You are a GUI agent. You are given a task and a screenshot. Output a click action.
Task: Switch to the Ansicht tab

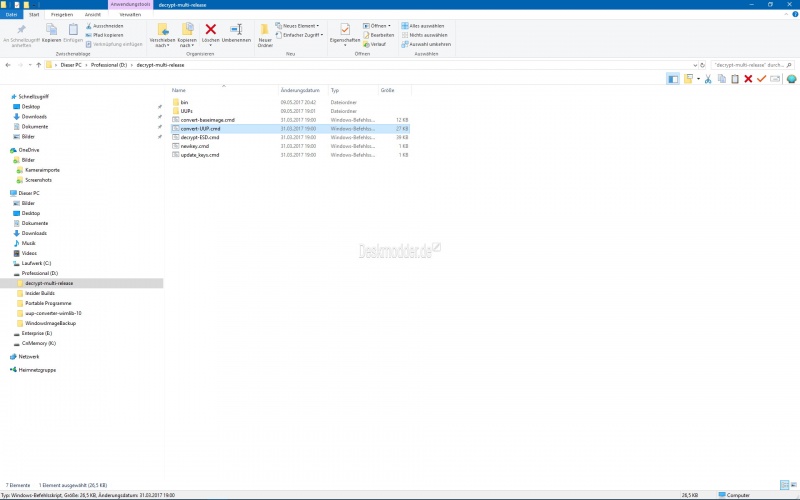92,14
